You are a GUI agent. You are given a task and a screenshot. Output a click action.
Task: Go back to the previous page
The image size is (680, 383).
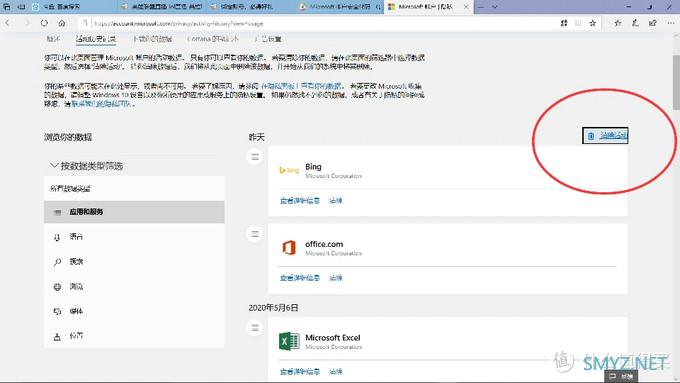7,23
